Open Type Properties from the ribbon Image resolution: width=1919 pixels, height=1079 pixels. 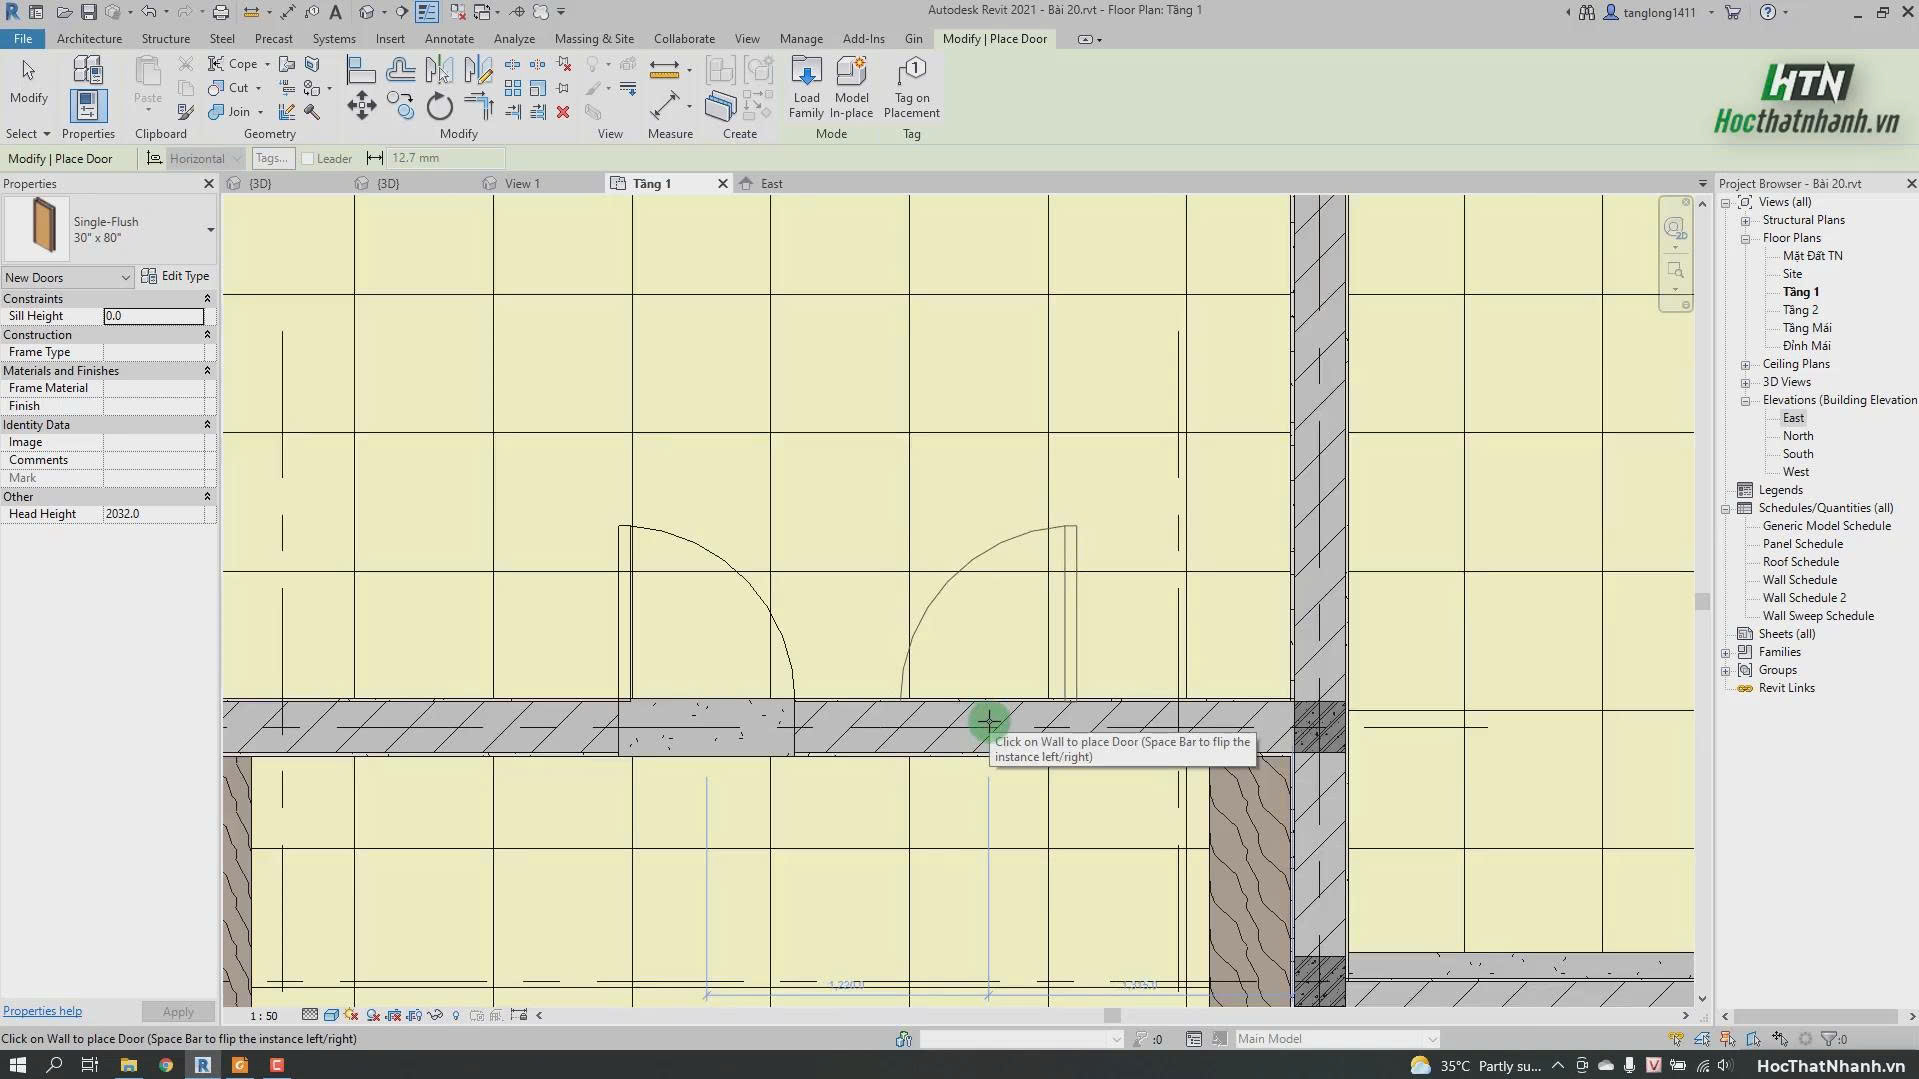[x=88, y=70]
